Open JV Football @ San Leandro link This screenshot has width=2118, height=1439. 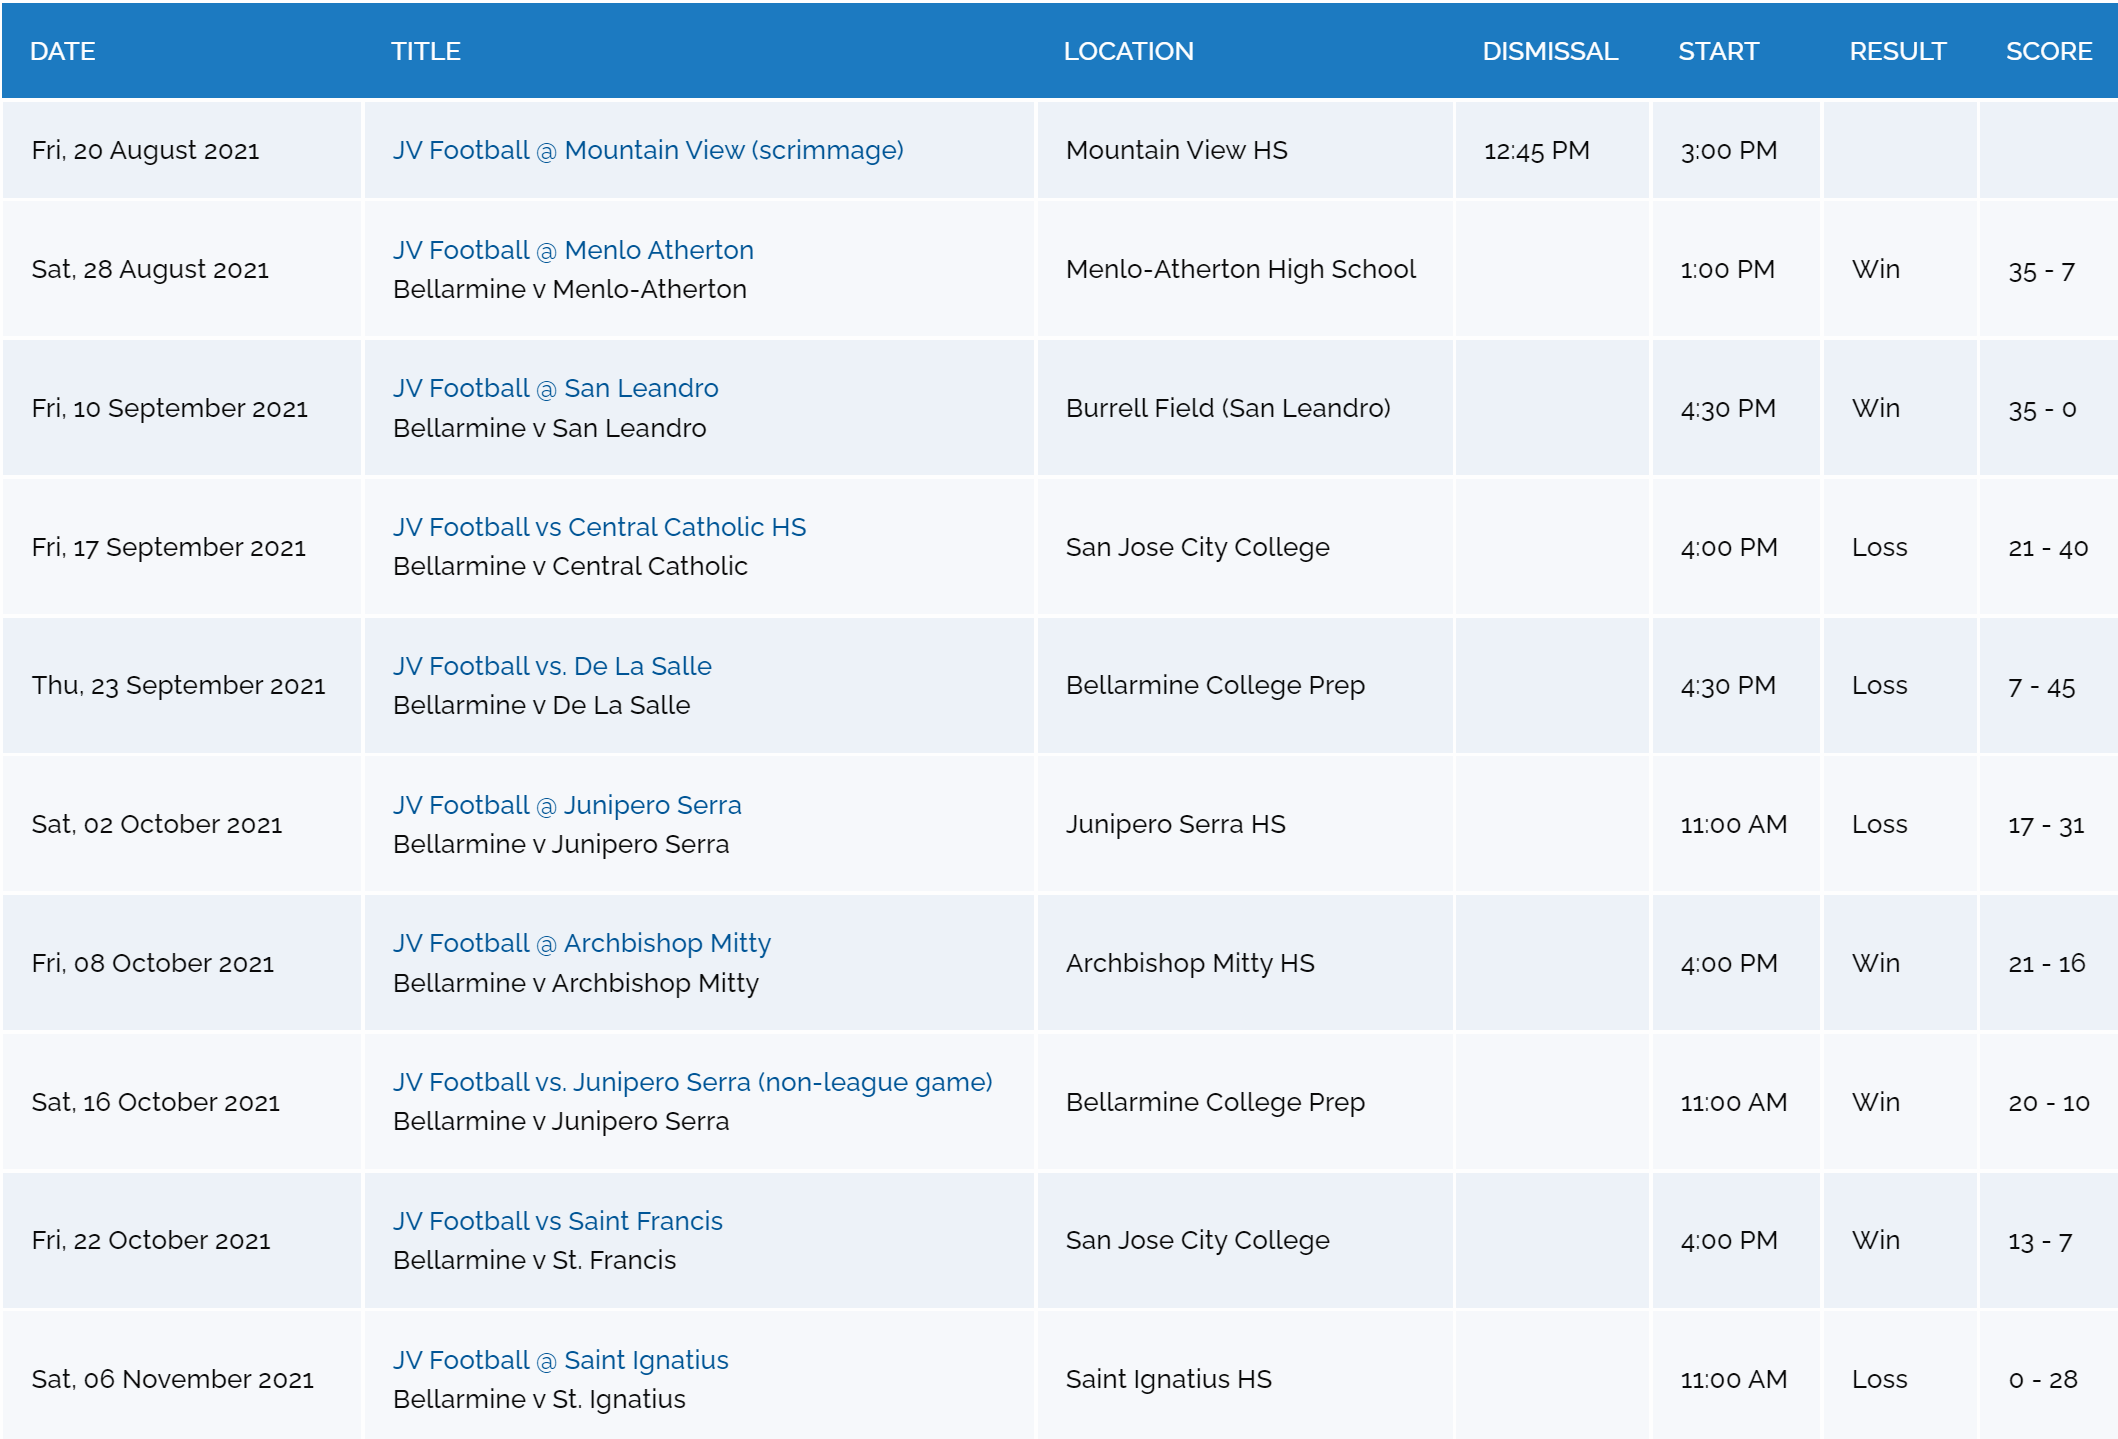555,388
